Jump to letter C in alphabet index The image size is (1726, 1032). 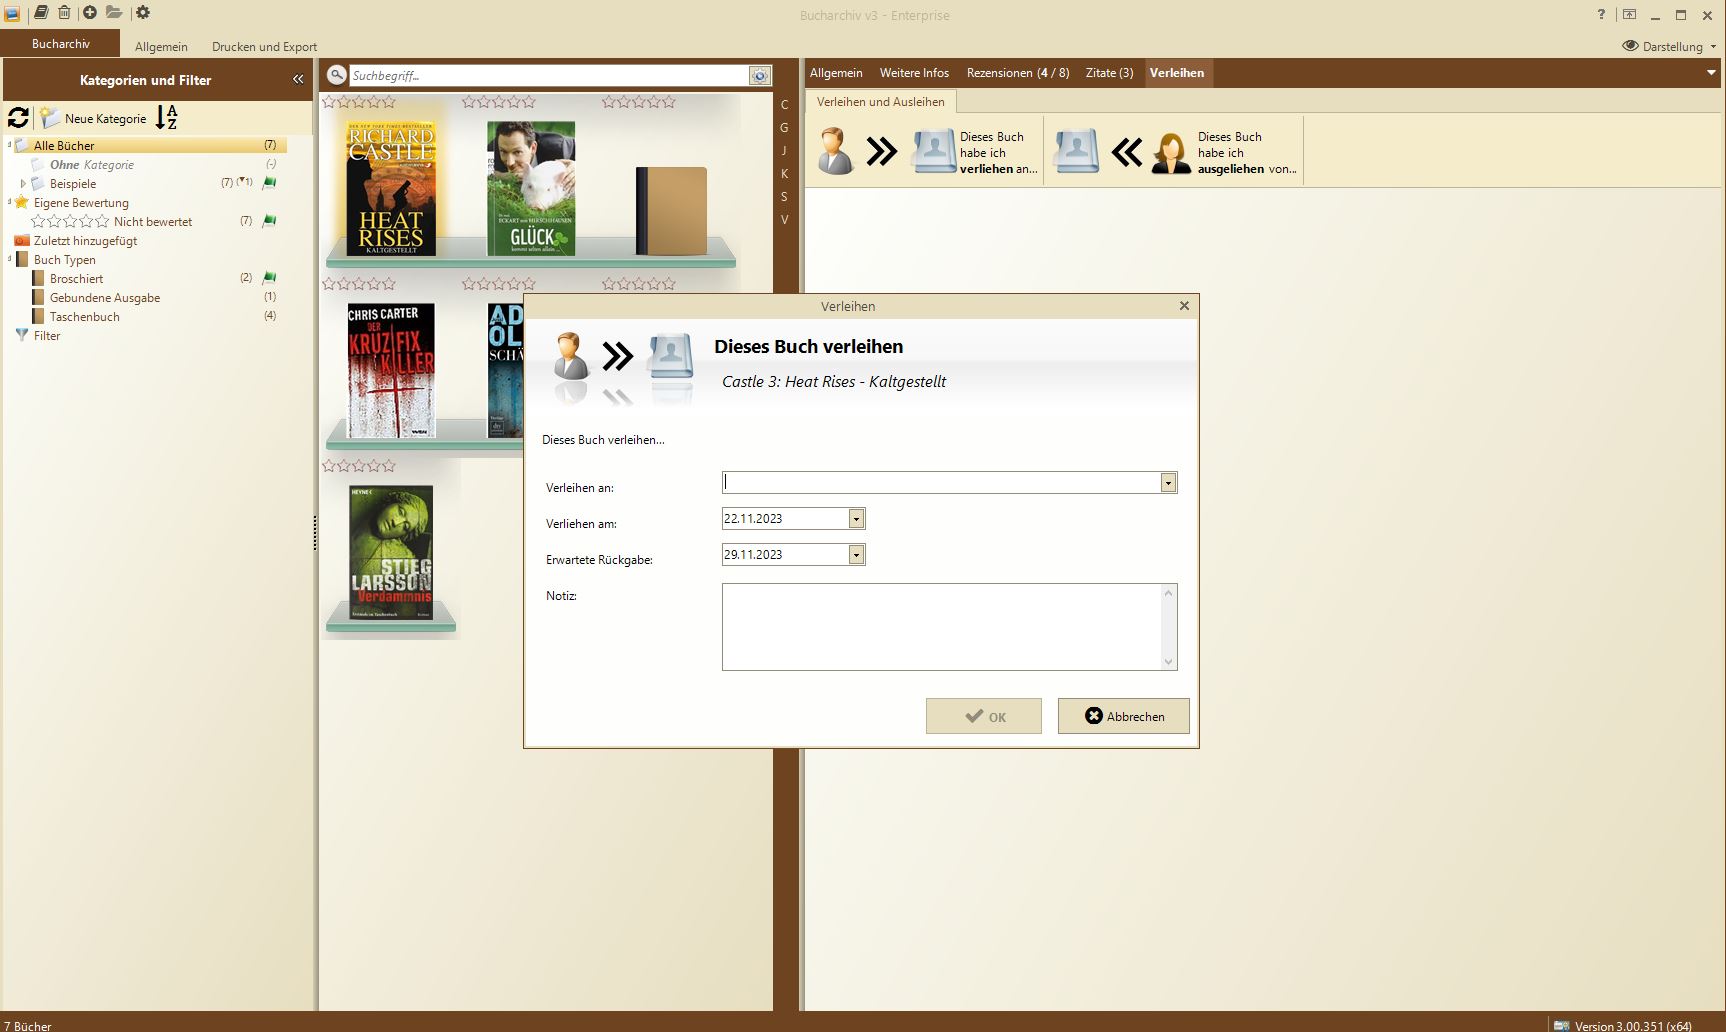(x=785, y=105)
